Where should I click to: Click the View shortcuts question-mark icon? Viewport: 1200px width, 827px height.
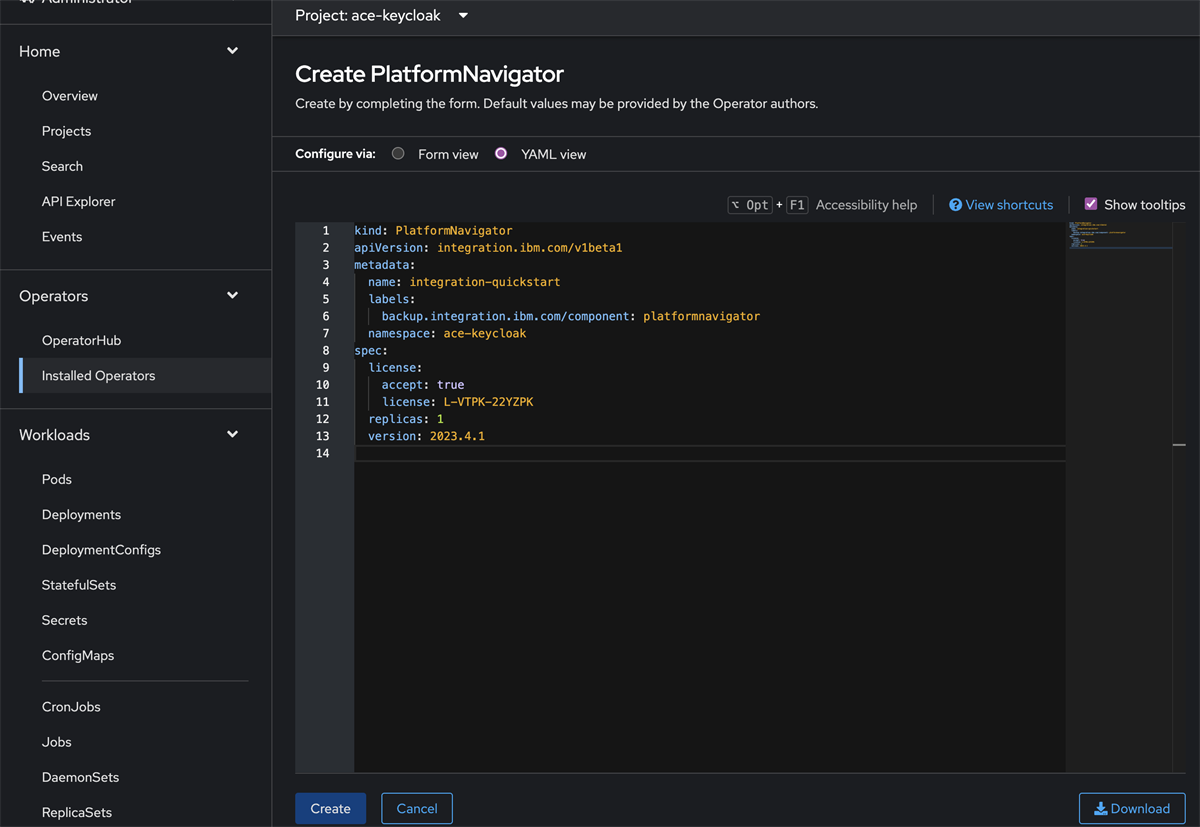[955, 205]
